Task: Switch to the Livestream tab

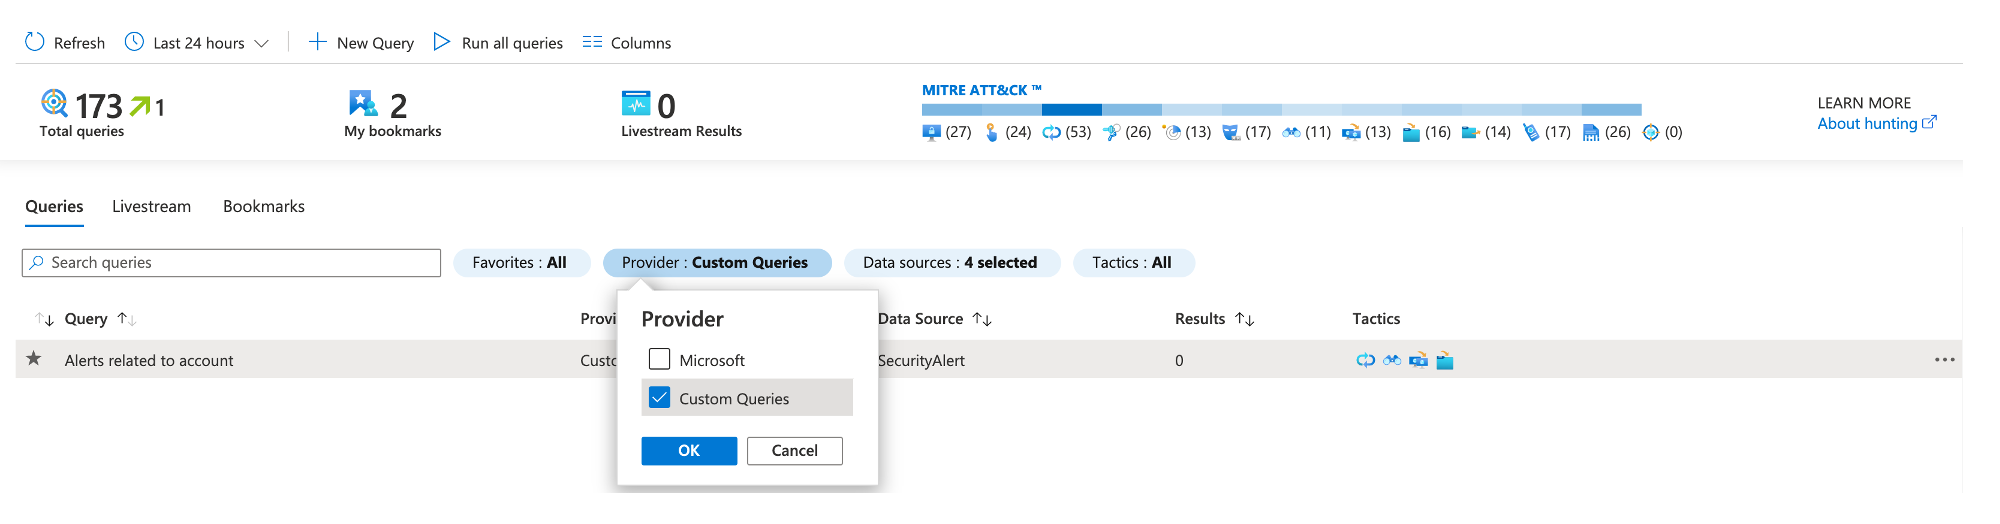Action: (151, 206)
